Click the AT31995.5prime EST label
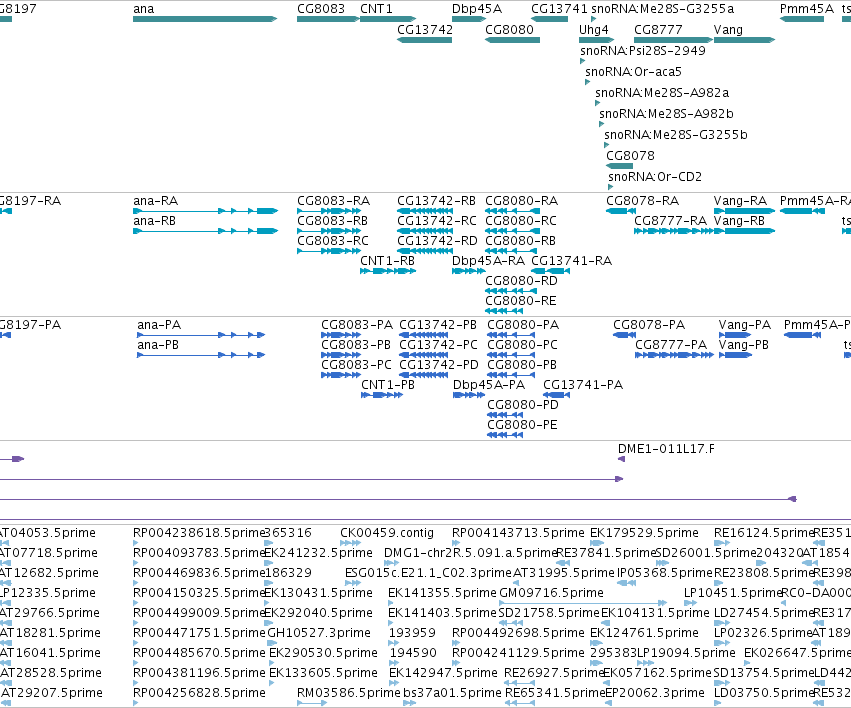Viewport: 851px width, 708px height. [564, 573]
